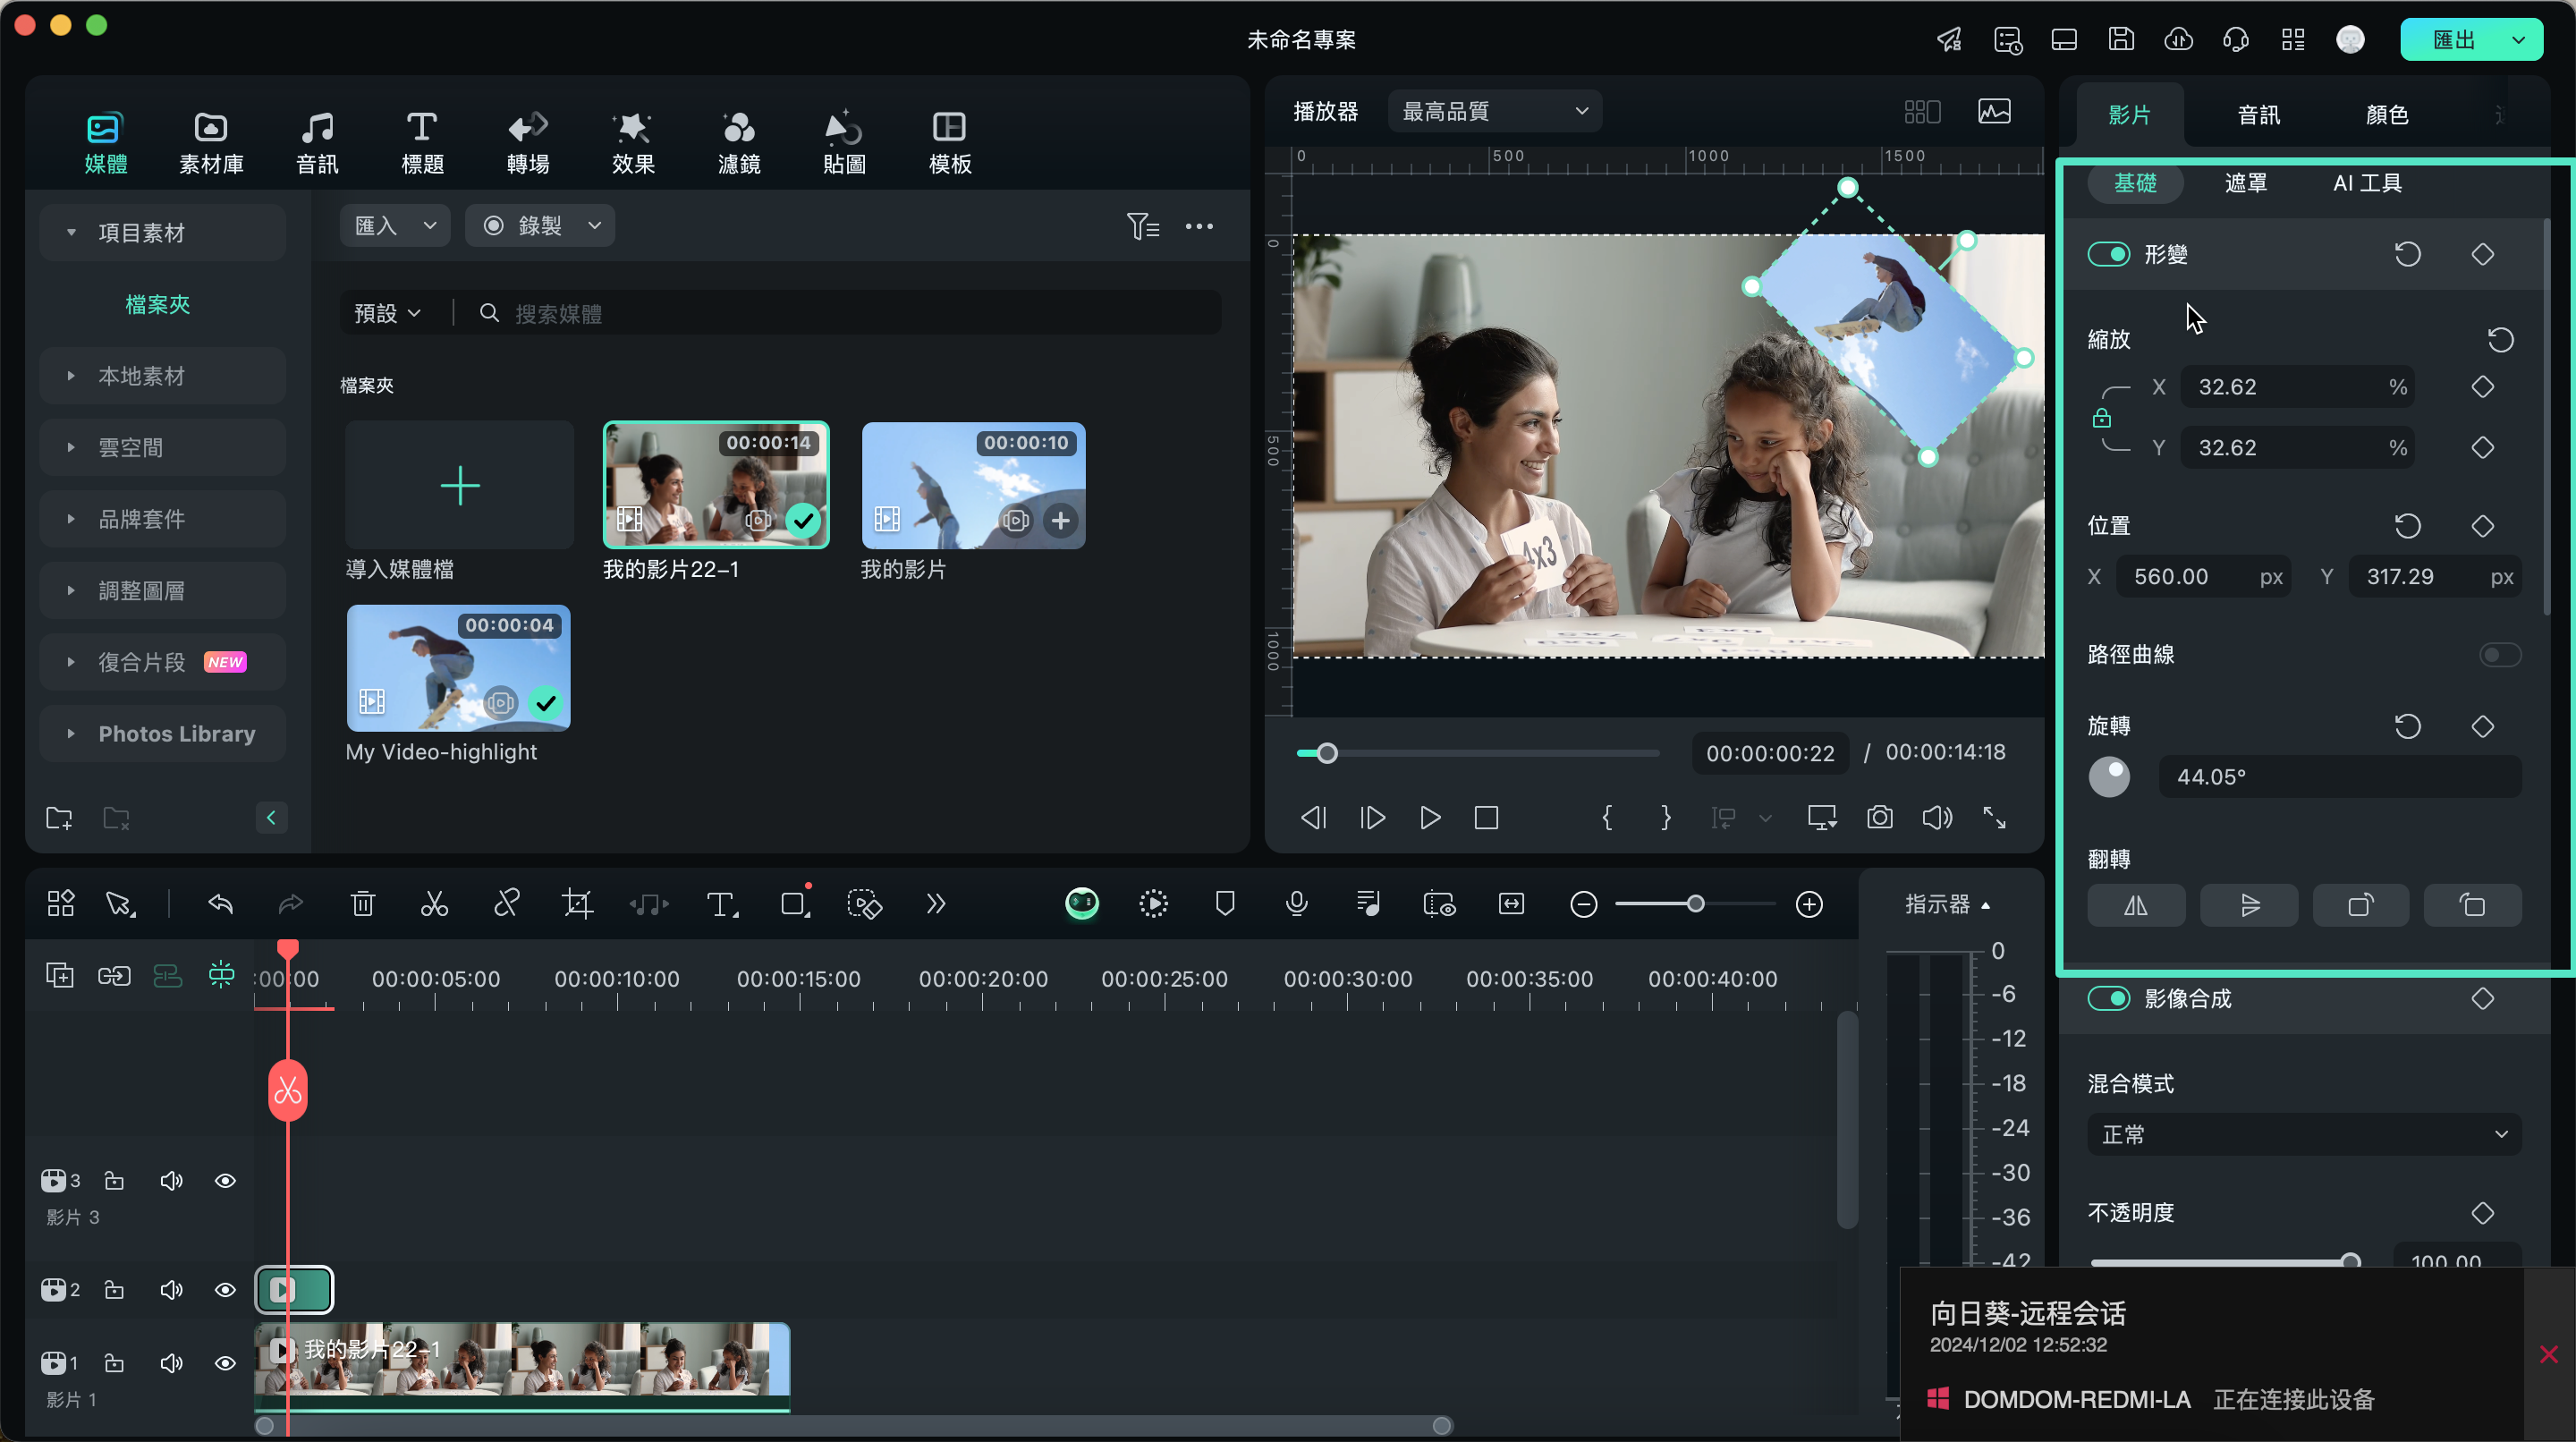Take a snapshot with the camera icon
This screenshot has height=1442, width=2576.
point(1879,817)
